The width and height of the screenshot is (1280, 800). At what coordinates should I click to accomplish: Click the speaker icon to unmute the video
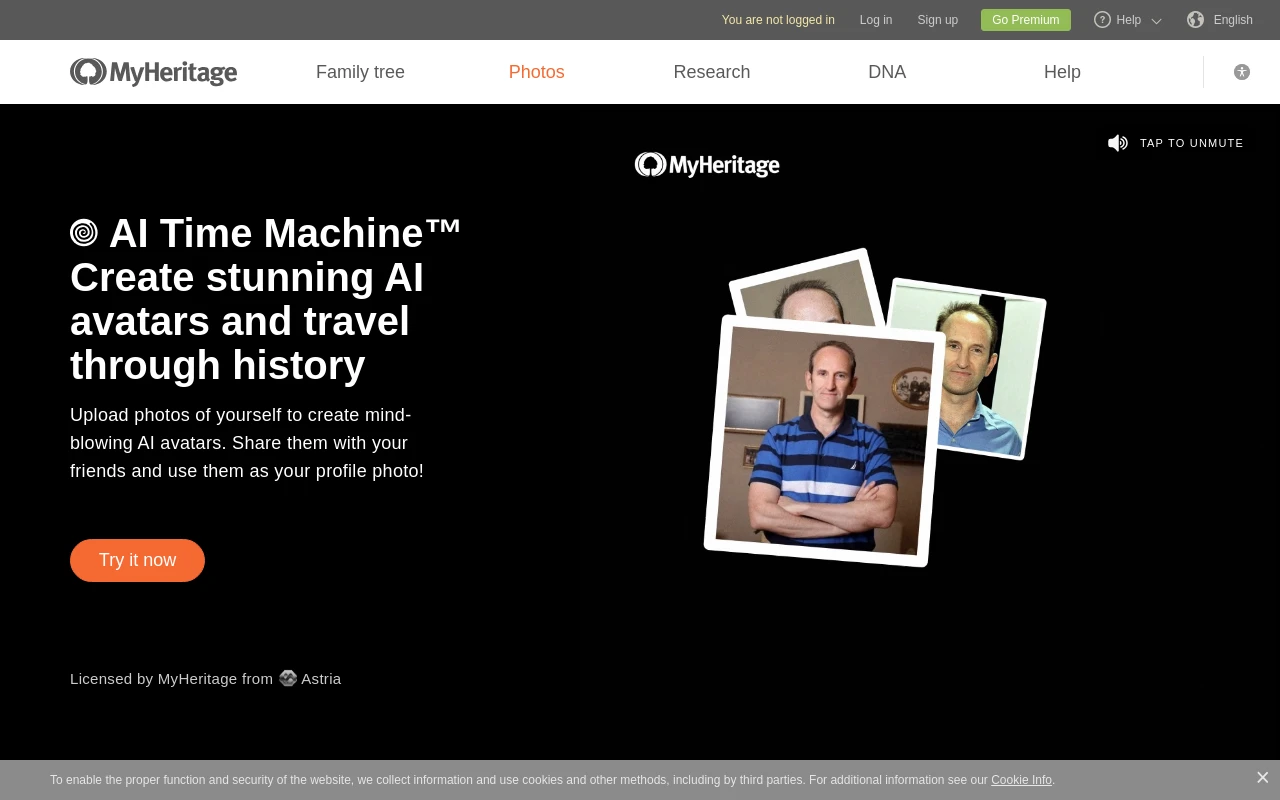tap(1118, 143)
